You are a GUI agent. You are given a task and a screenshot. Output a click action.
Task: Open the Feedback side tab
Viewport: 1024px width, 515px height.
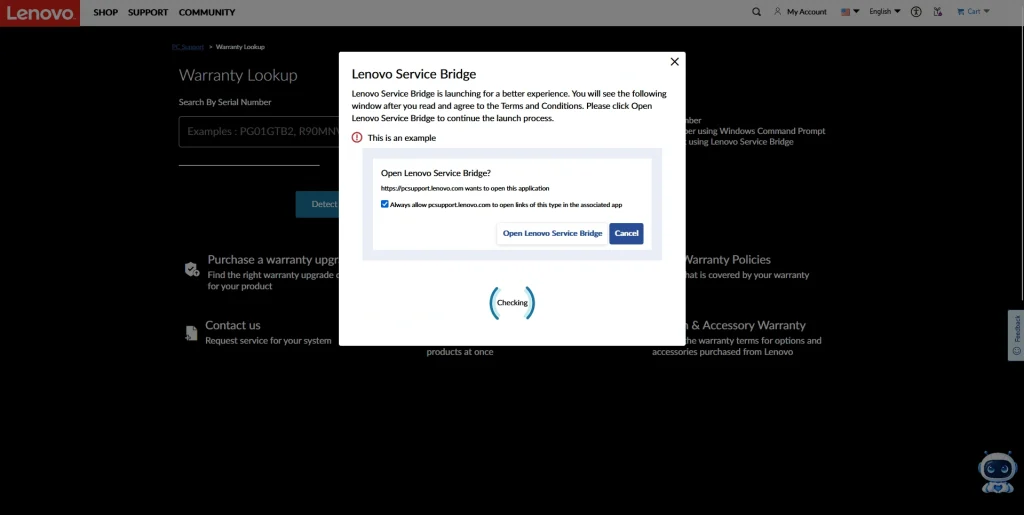point(1016,335)
